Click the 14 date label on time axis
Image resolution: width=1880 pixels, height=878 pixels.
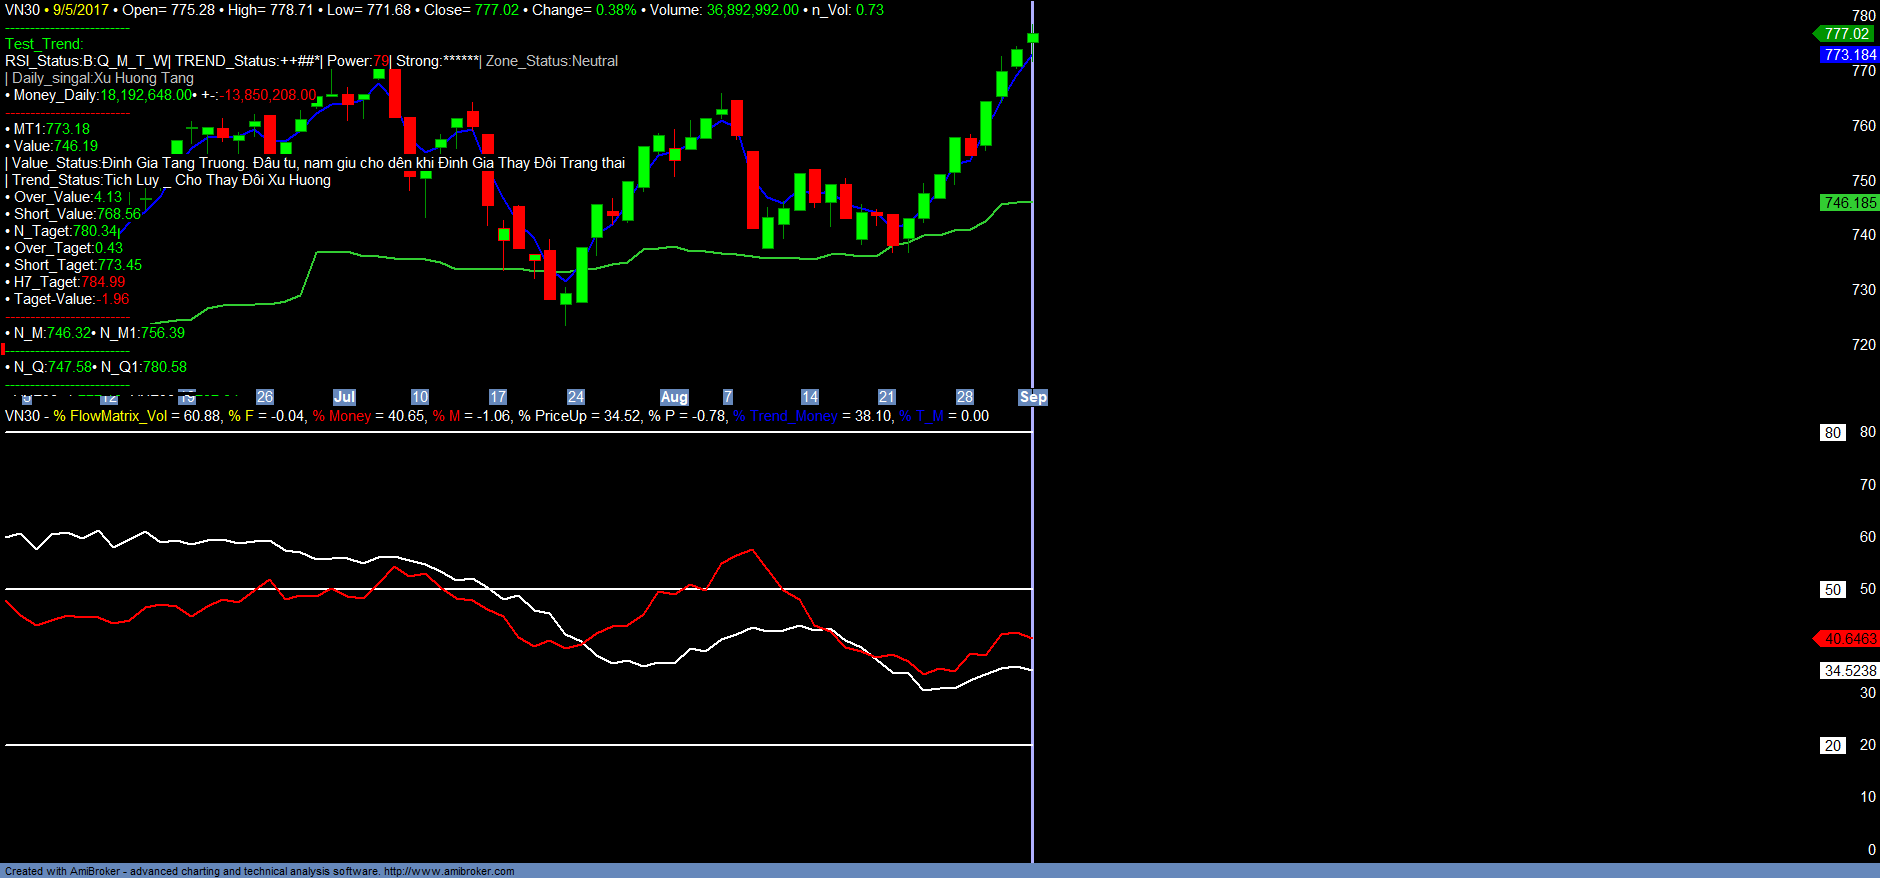tap(810, 397)
